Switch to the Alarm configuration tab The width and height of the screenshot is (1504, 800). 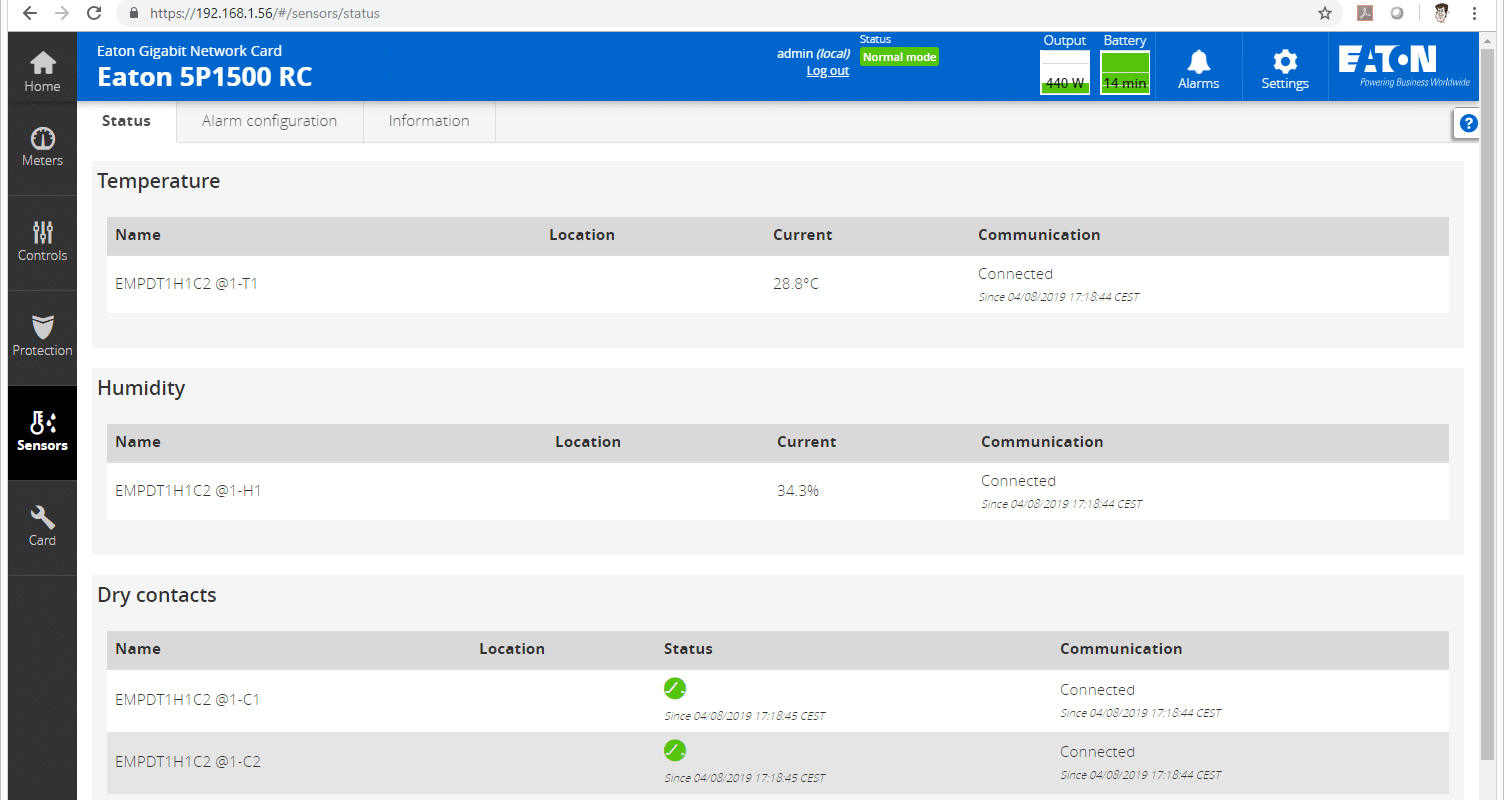click(269, 121)
